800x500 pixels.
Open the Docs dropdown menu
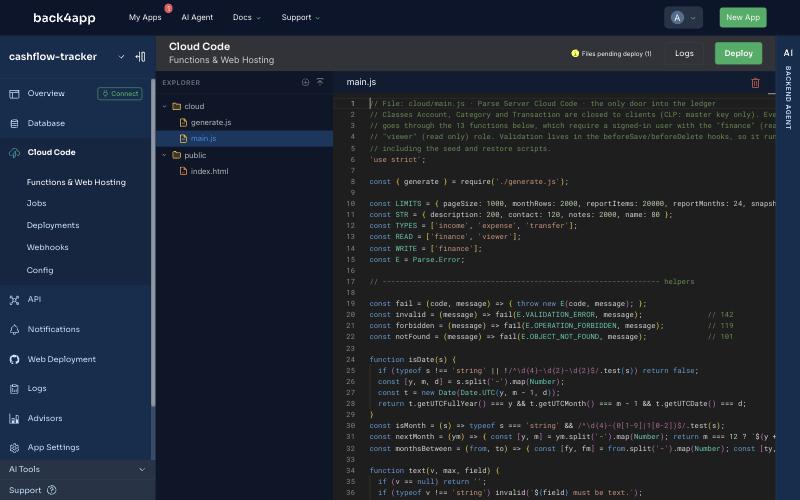[246, 17]
